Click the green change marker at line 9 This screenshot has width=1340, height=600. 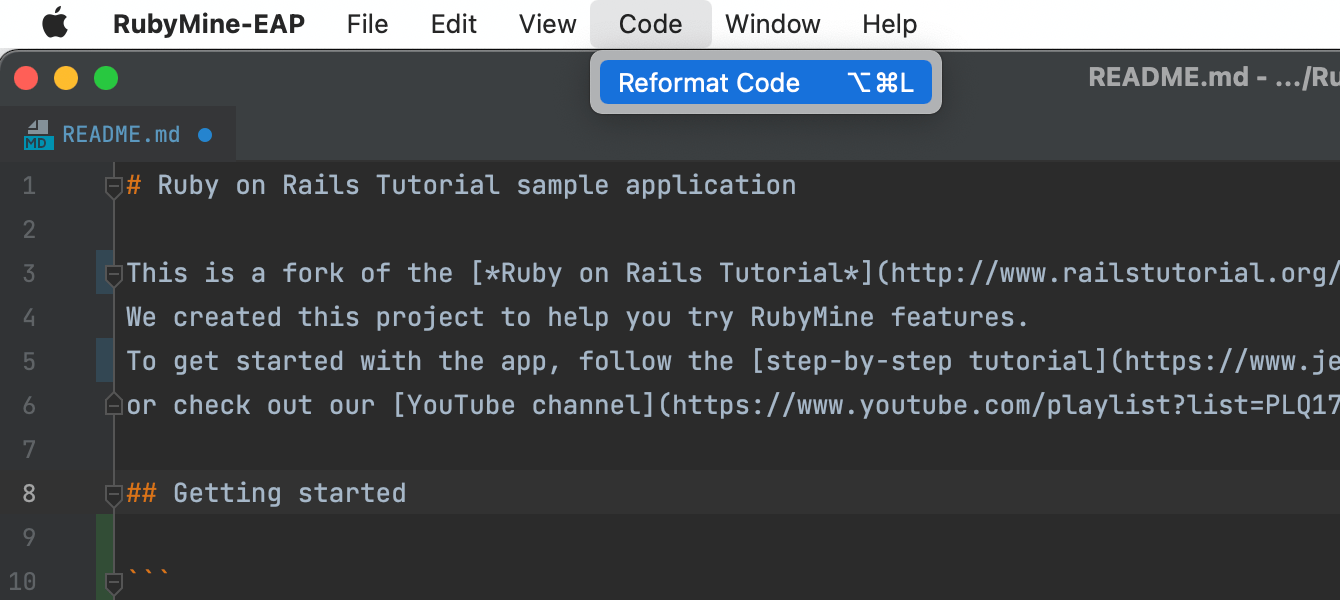tap(104, 537)
